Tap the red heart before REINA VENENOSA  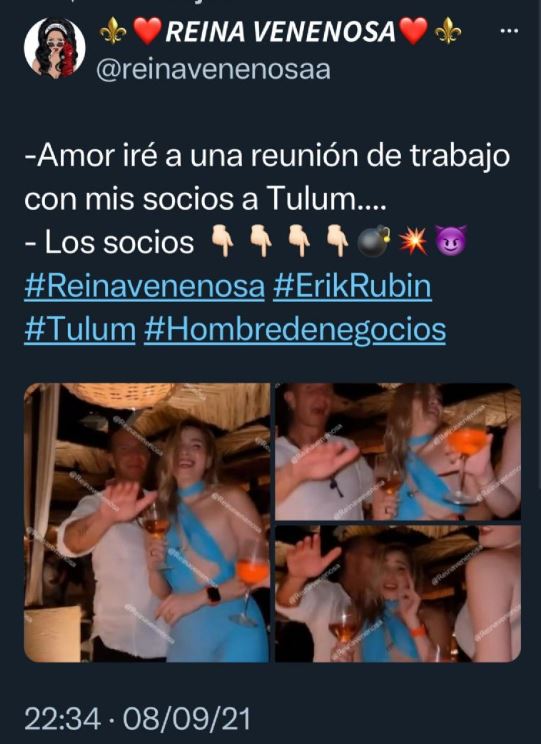coord(148,31)
